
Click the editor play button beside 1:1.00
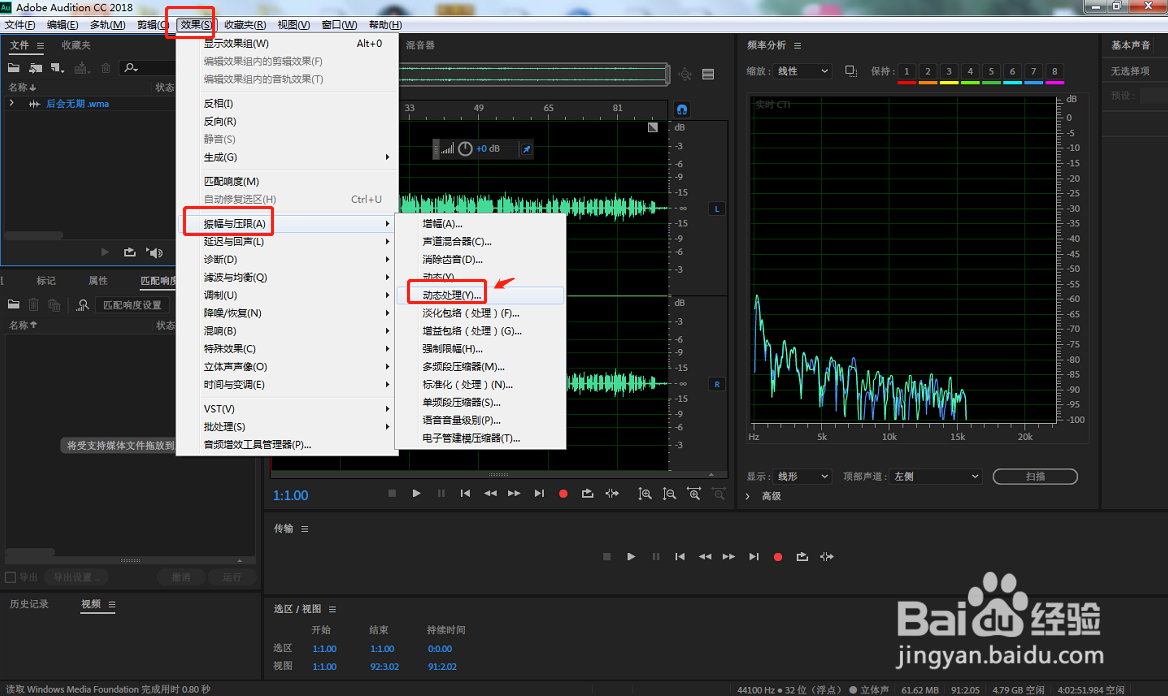click(x=416, y=493)
